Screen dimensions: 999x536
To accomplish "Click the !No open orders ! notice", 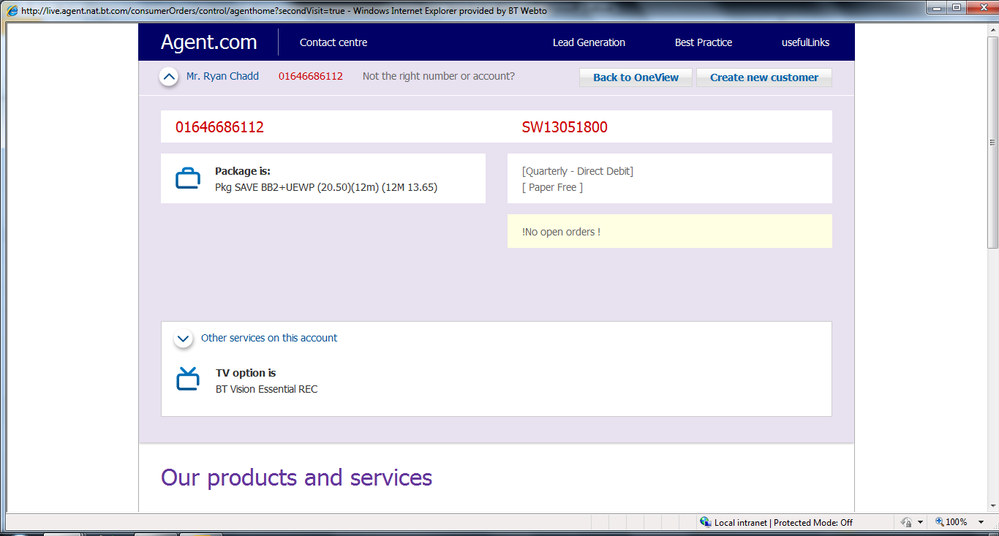I will (670, 231).
